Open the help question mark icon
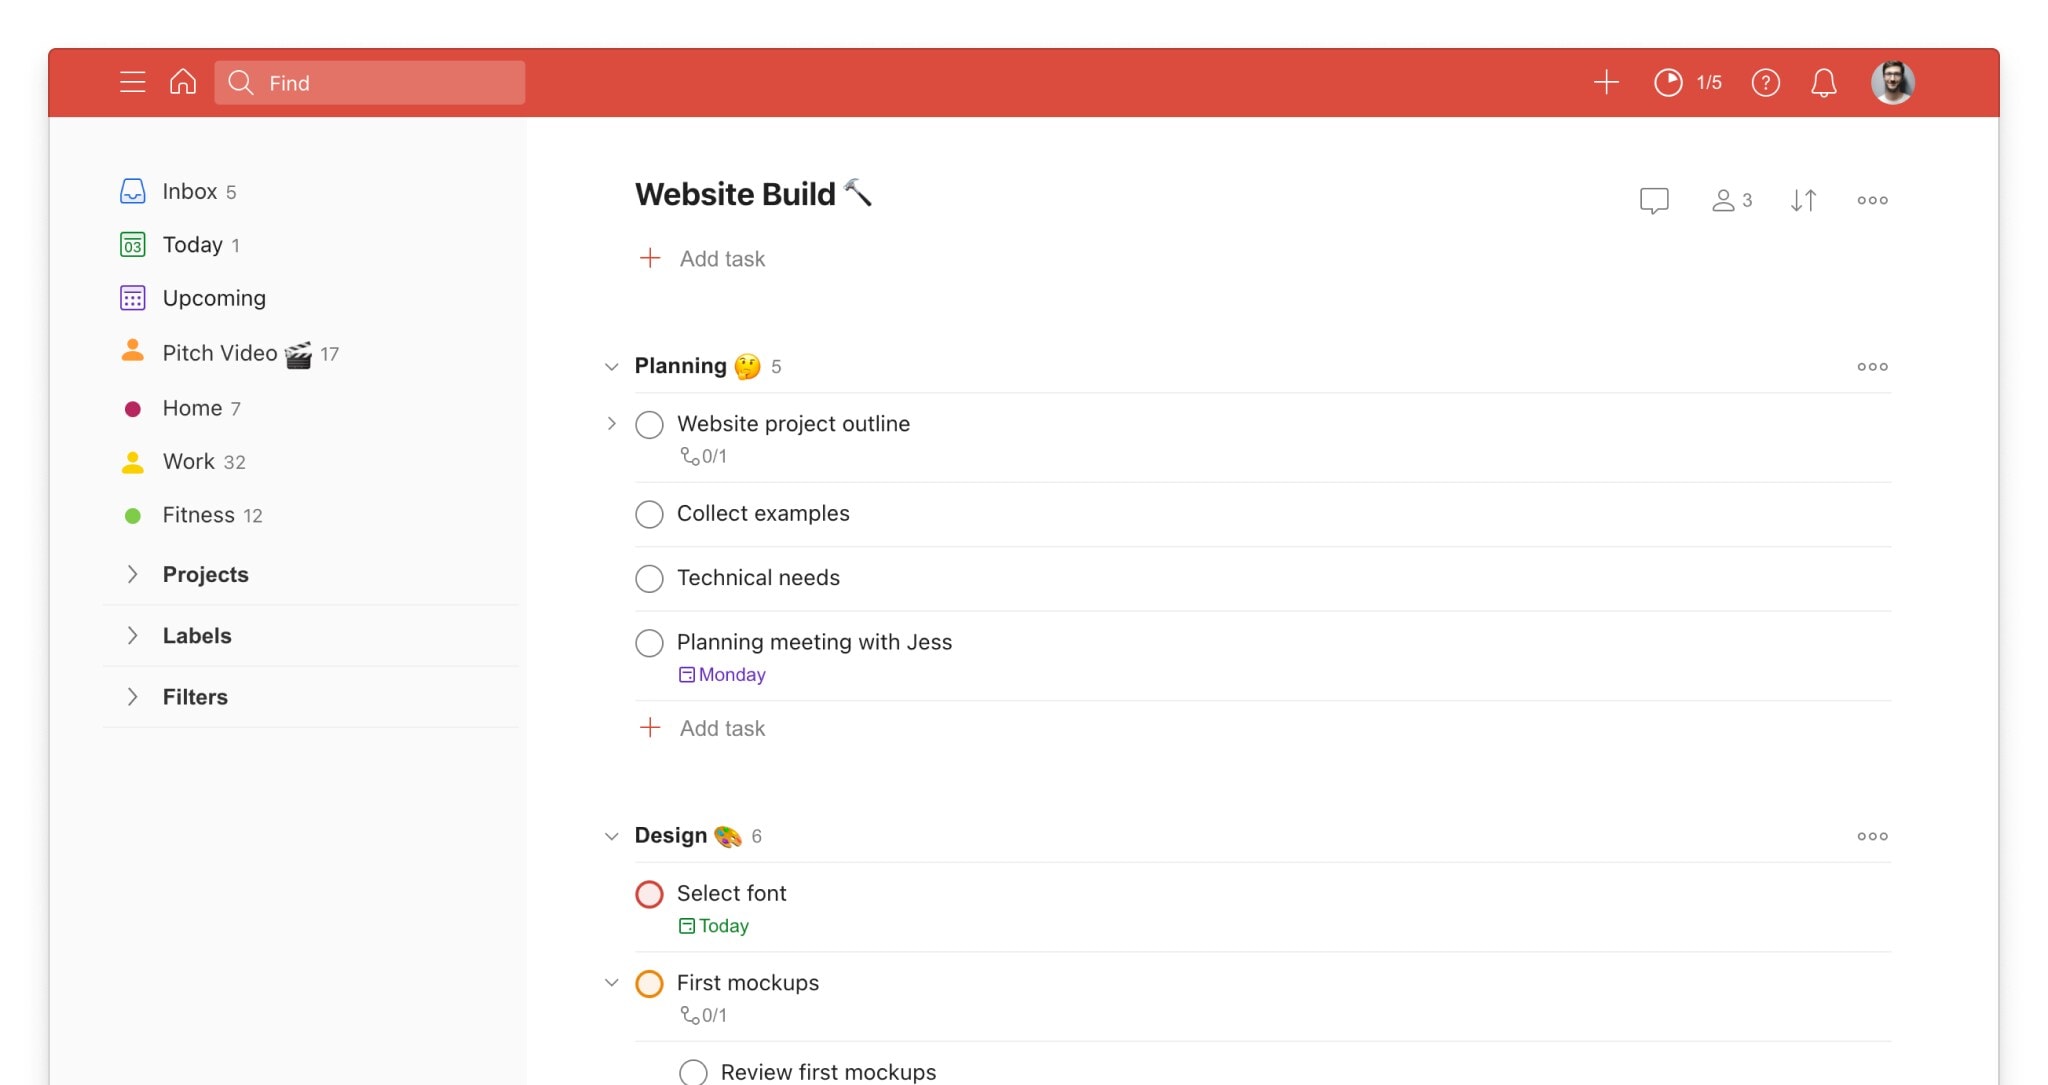Image resolution: width=2048 pixels, height=1085 pixels. tap(1765, 82)
